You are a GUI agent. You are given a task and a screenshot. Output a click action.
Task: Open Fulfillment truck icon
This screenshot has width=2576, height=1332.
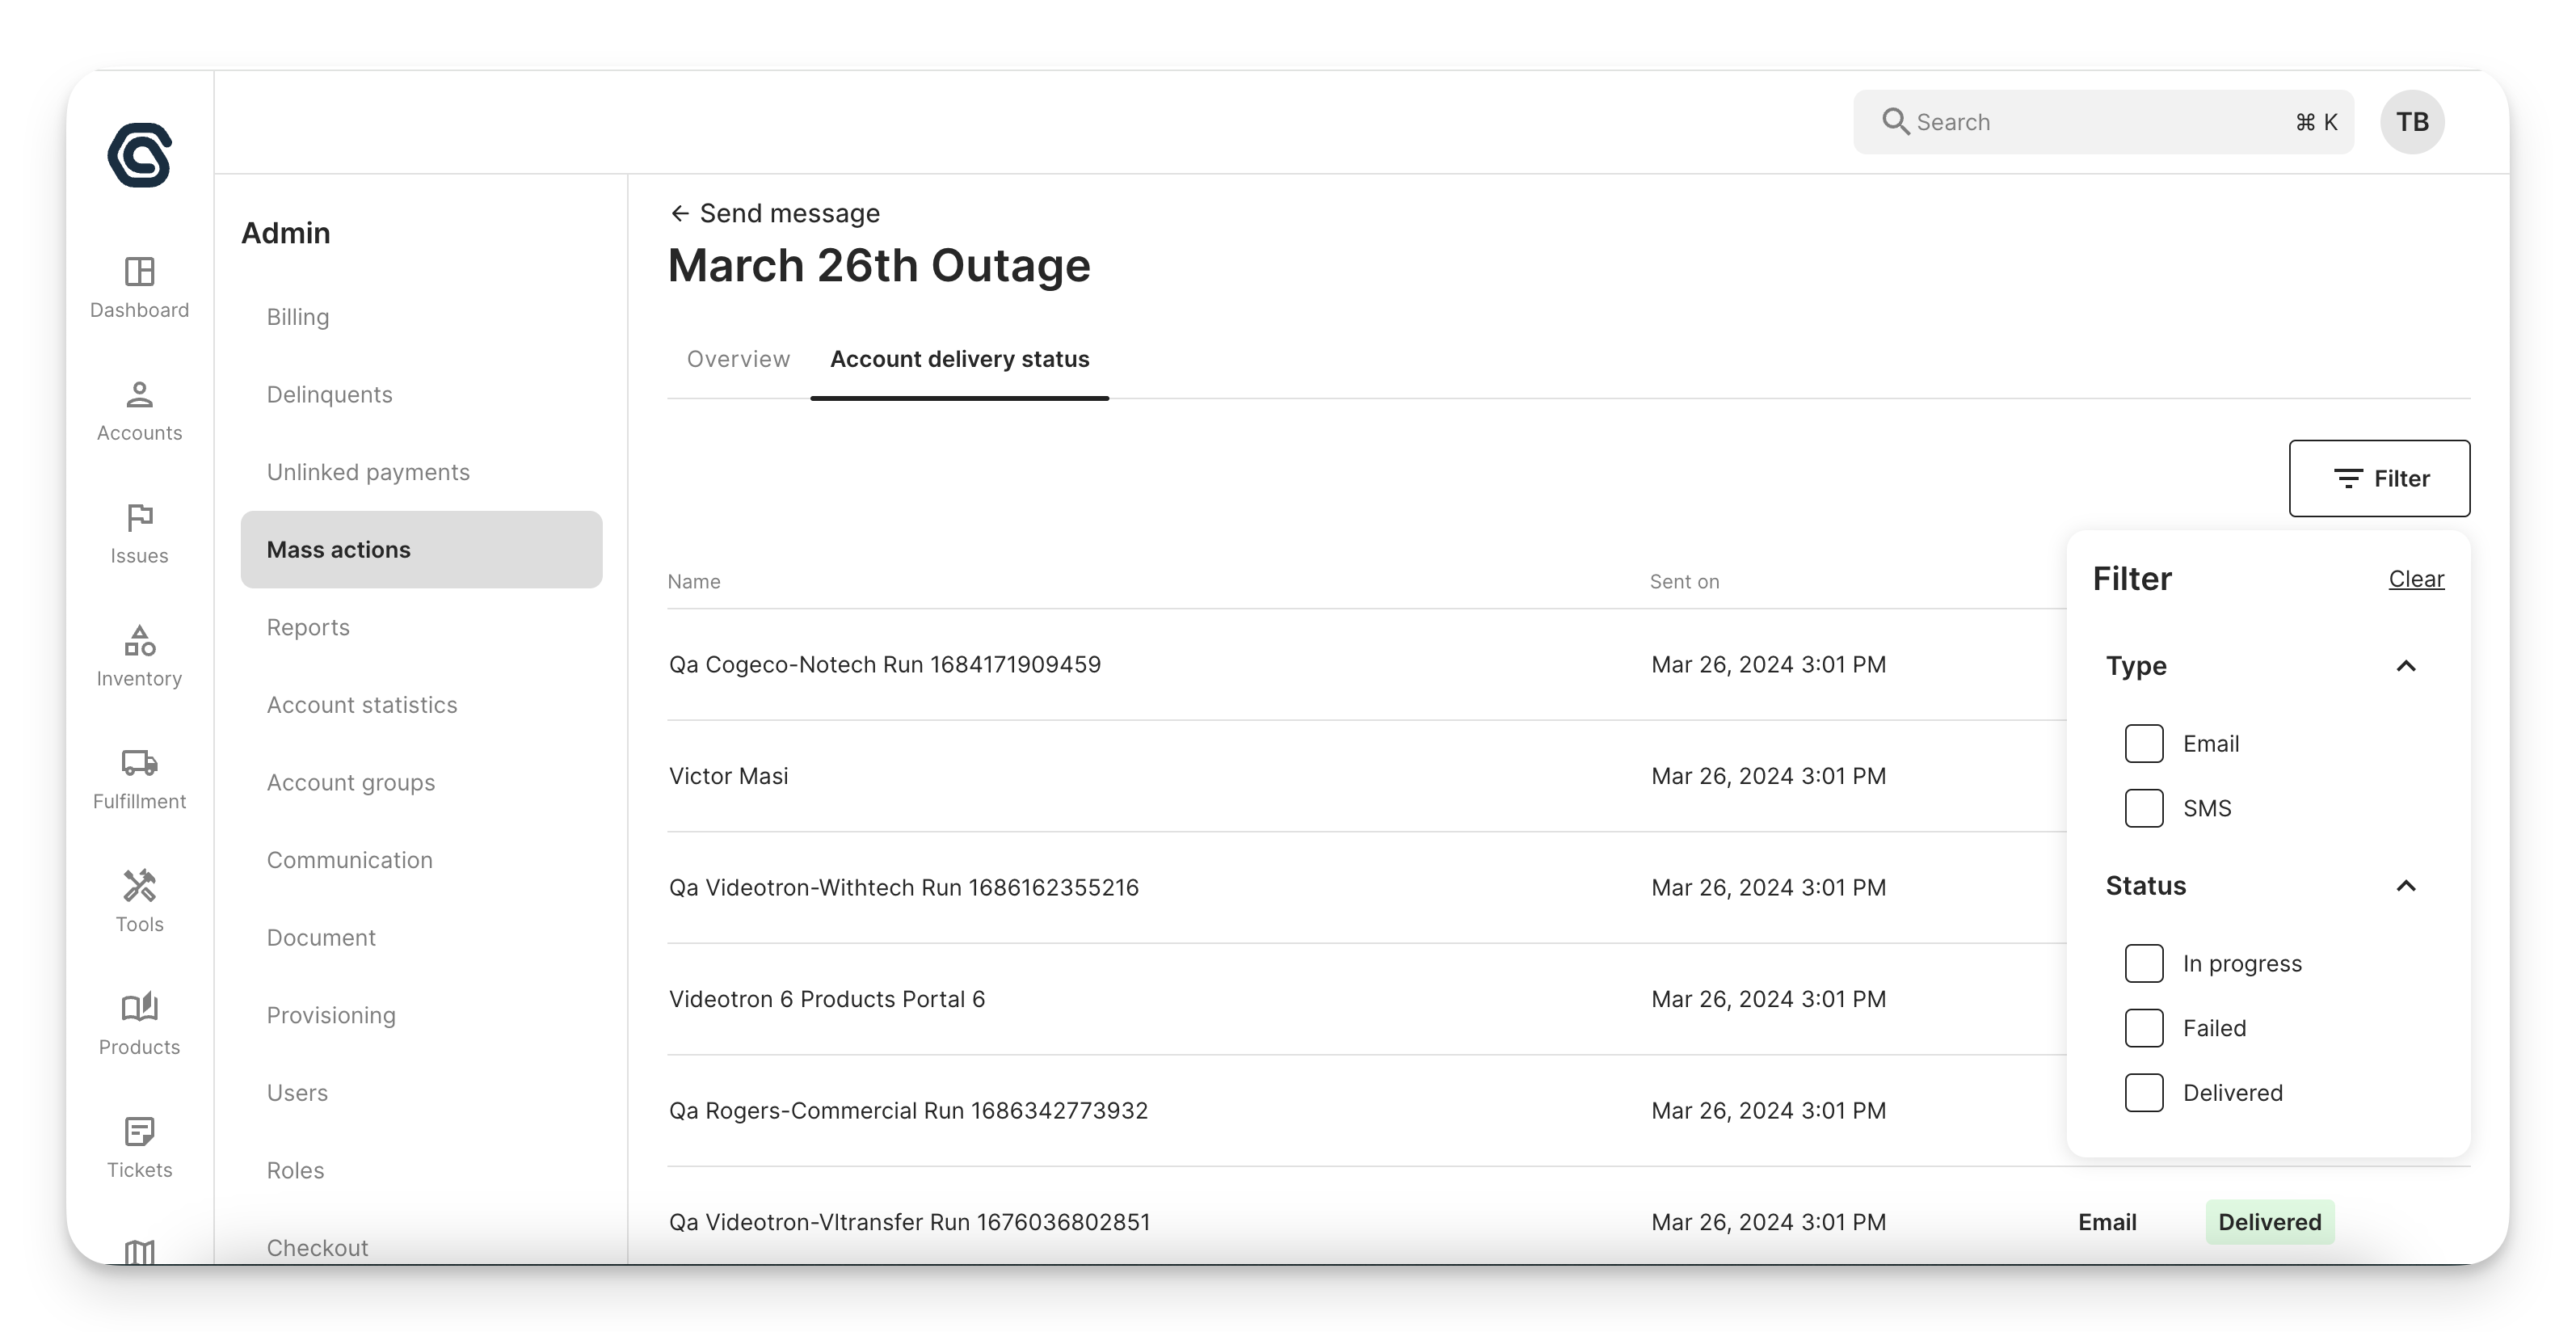point(139,764)
